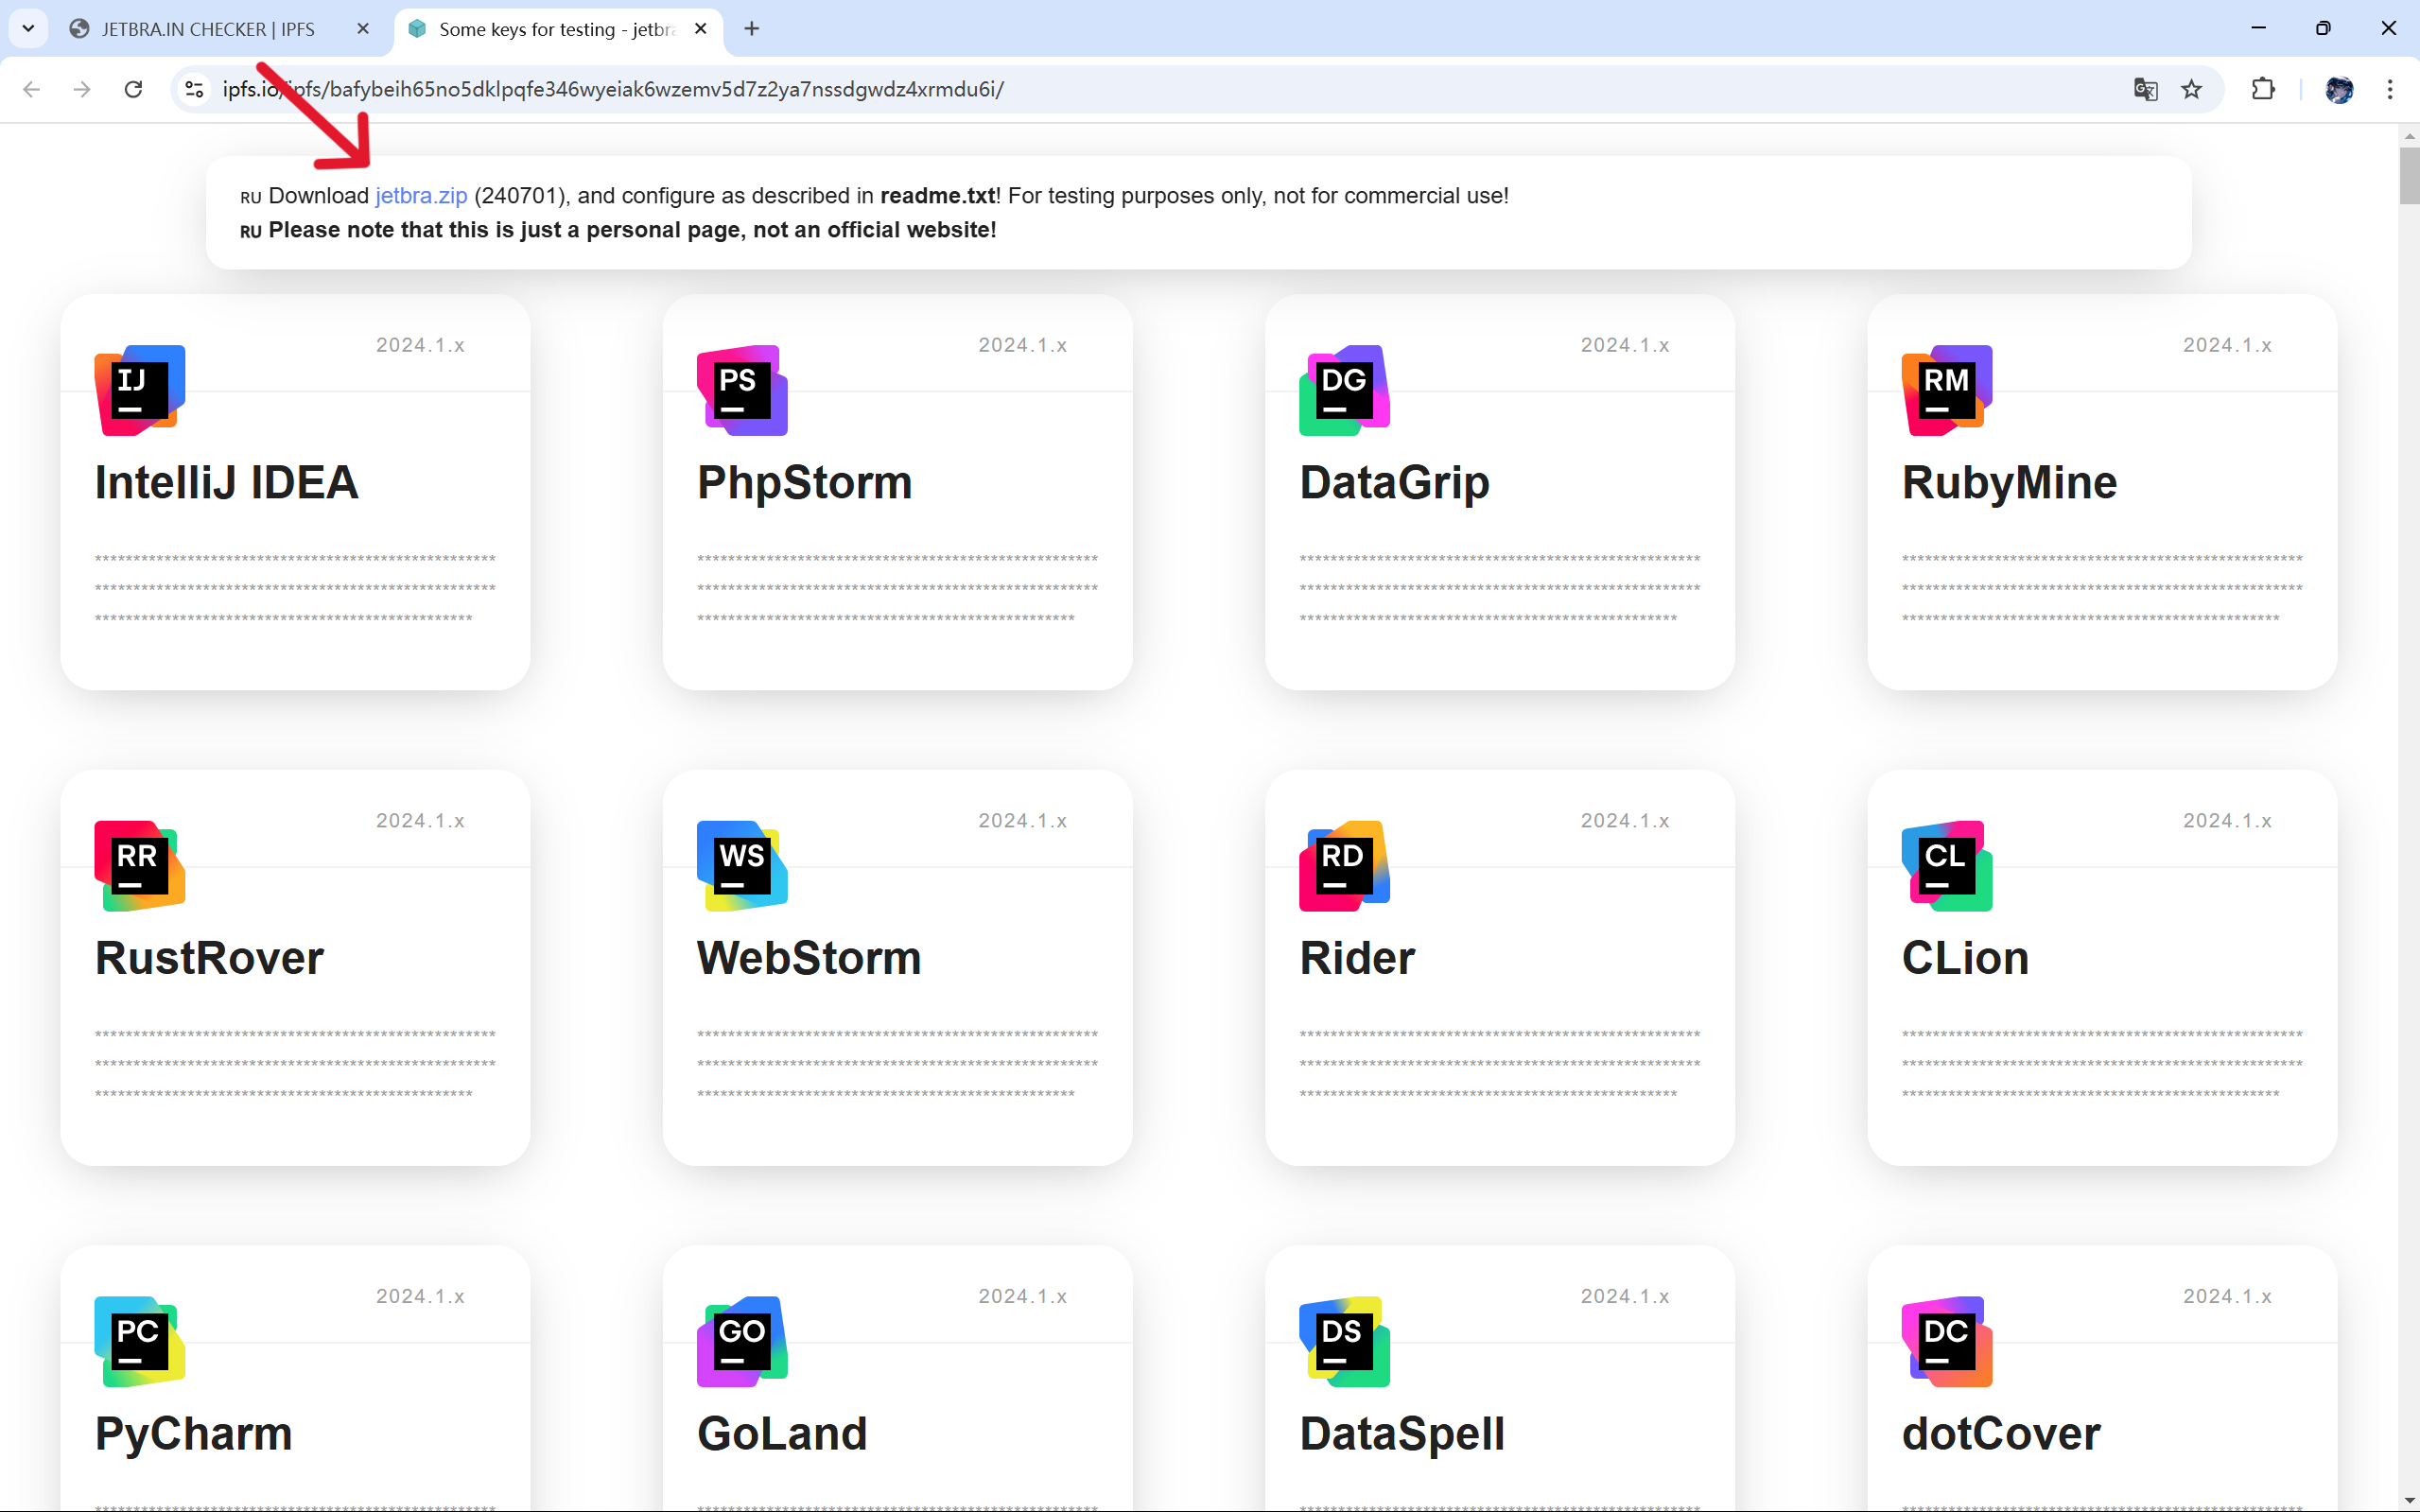Viewport: 2420px width, 1512px height.
Task: Click the CLion card title
Action: [1965, 959]
